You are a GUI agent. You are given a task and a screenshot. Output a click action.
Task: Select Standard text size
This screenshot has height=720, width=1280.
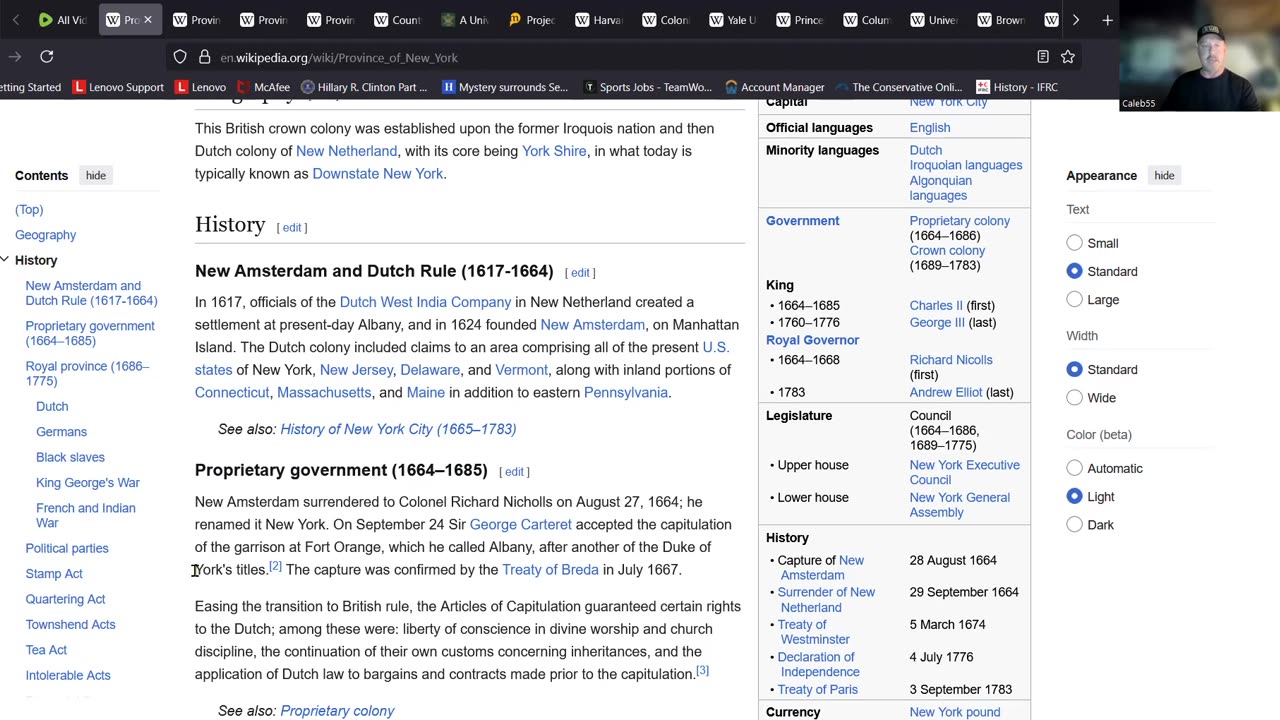click(1074, 271)
